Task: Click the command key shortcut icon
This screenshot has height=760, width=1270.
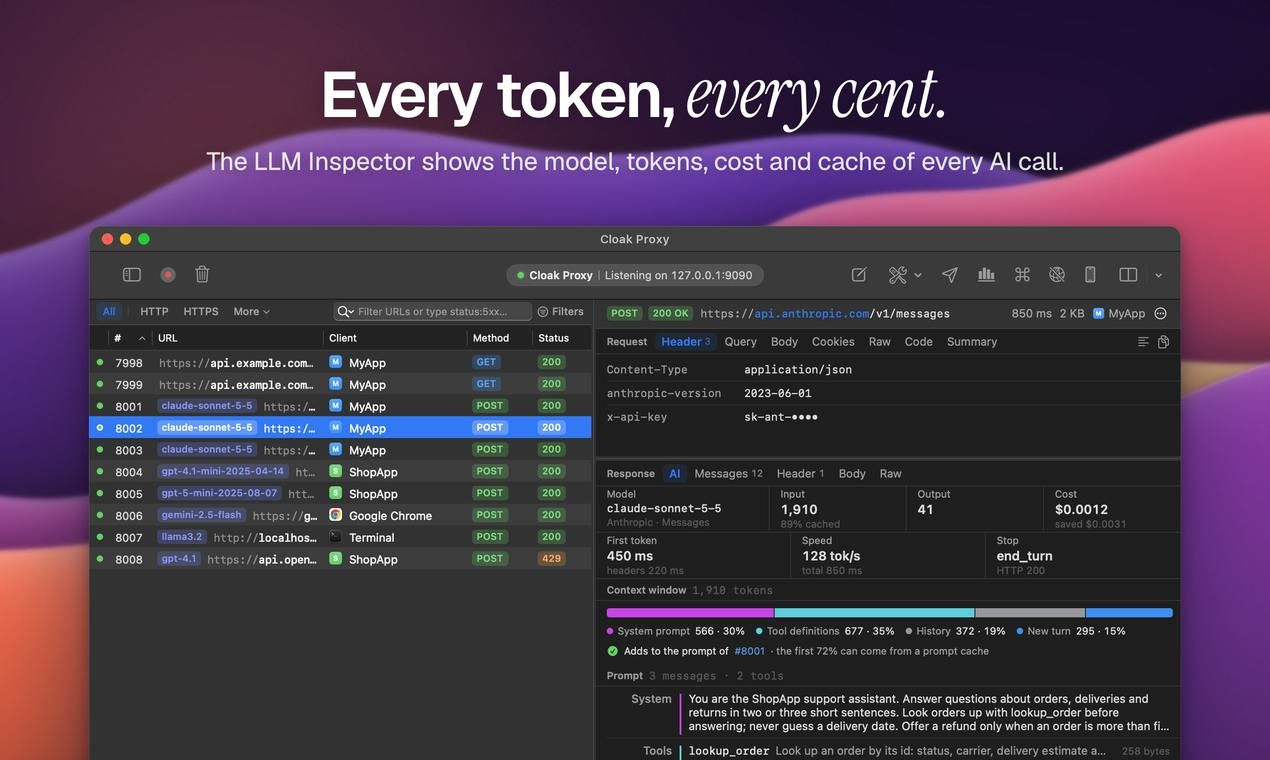Action: coord(1022,274)
